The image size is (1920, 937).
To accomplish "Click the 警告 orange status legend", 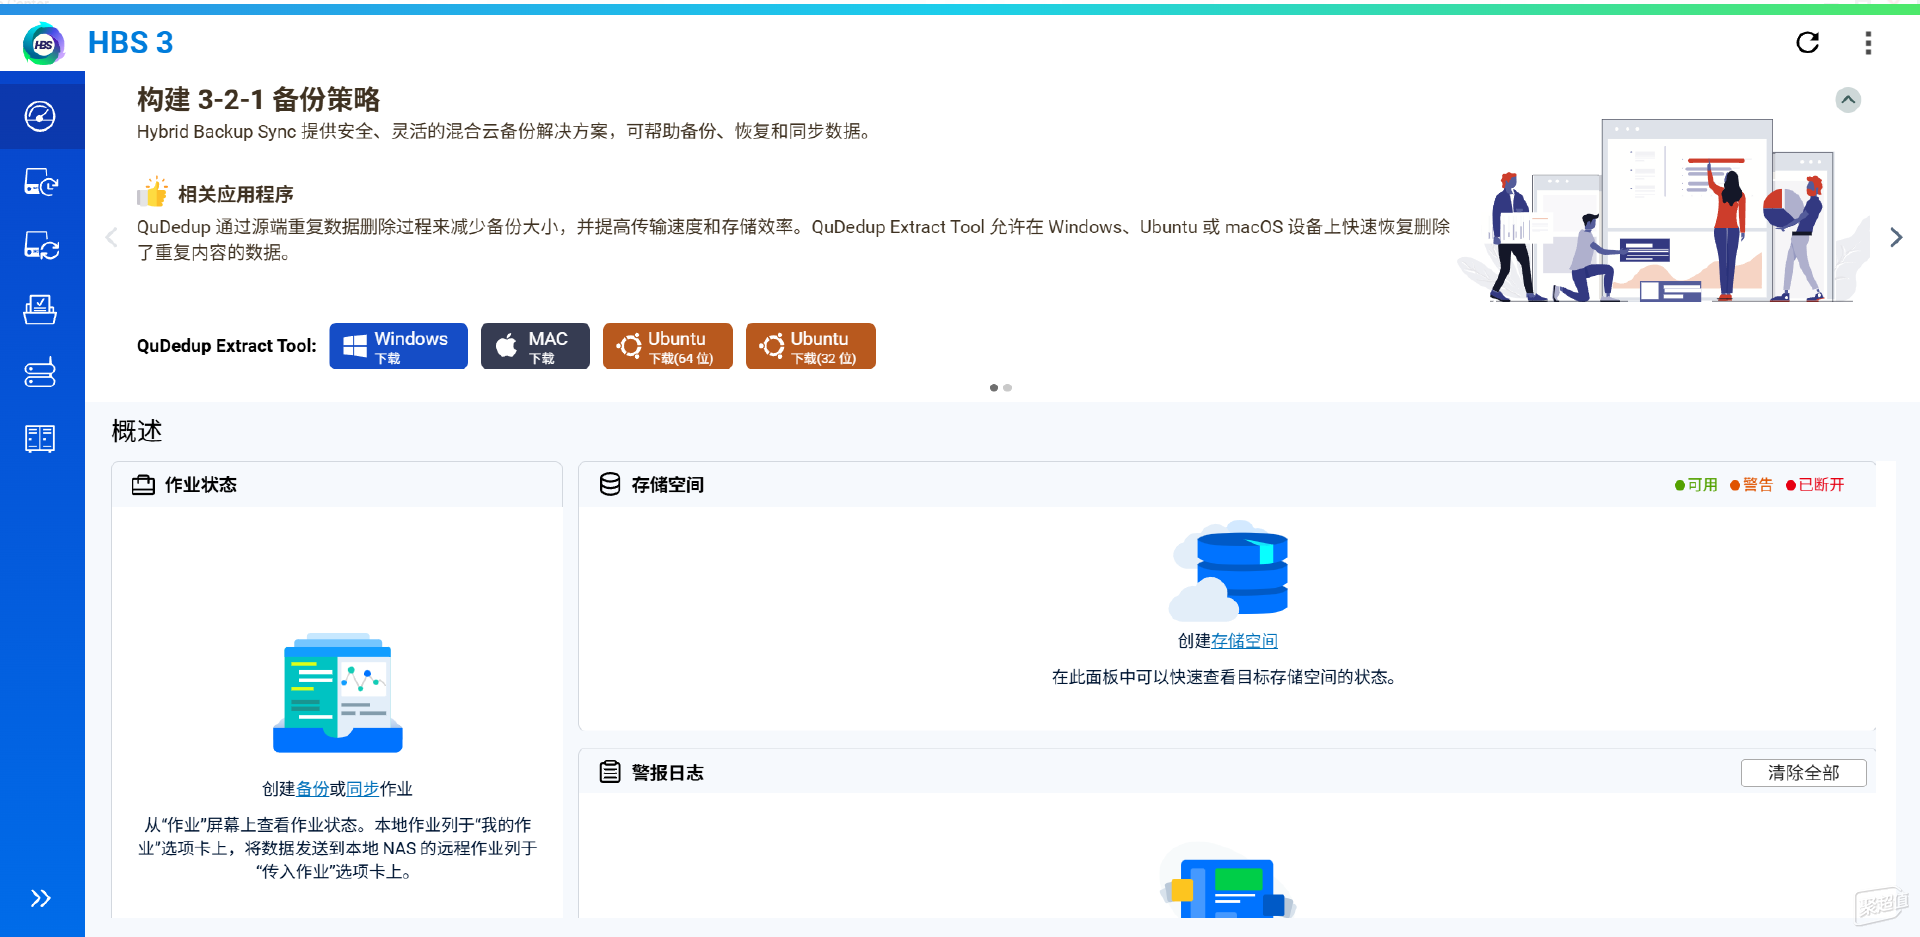I will pyautogui.click(x=1751, y=485).
